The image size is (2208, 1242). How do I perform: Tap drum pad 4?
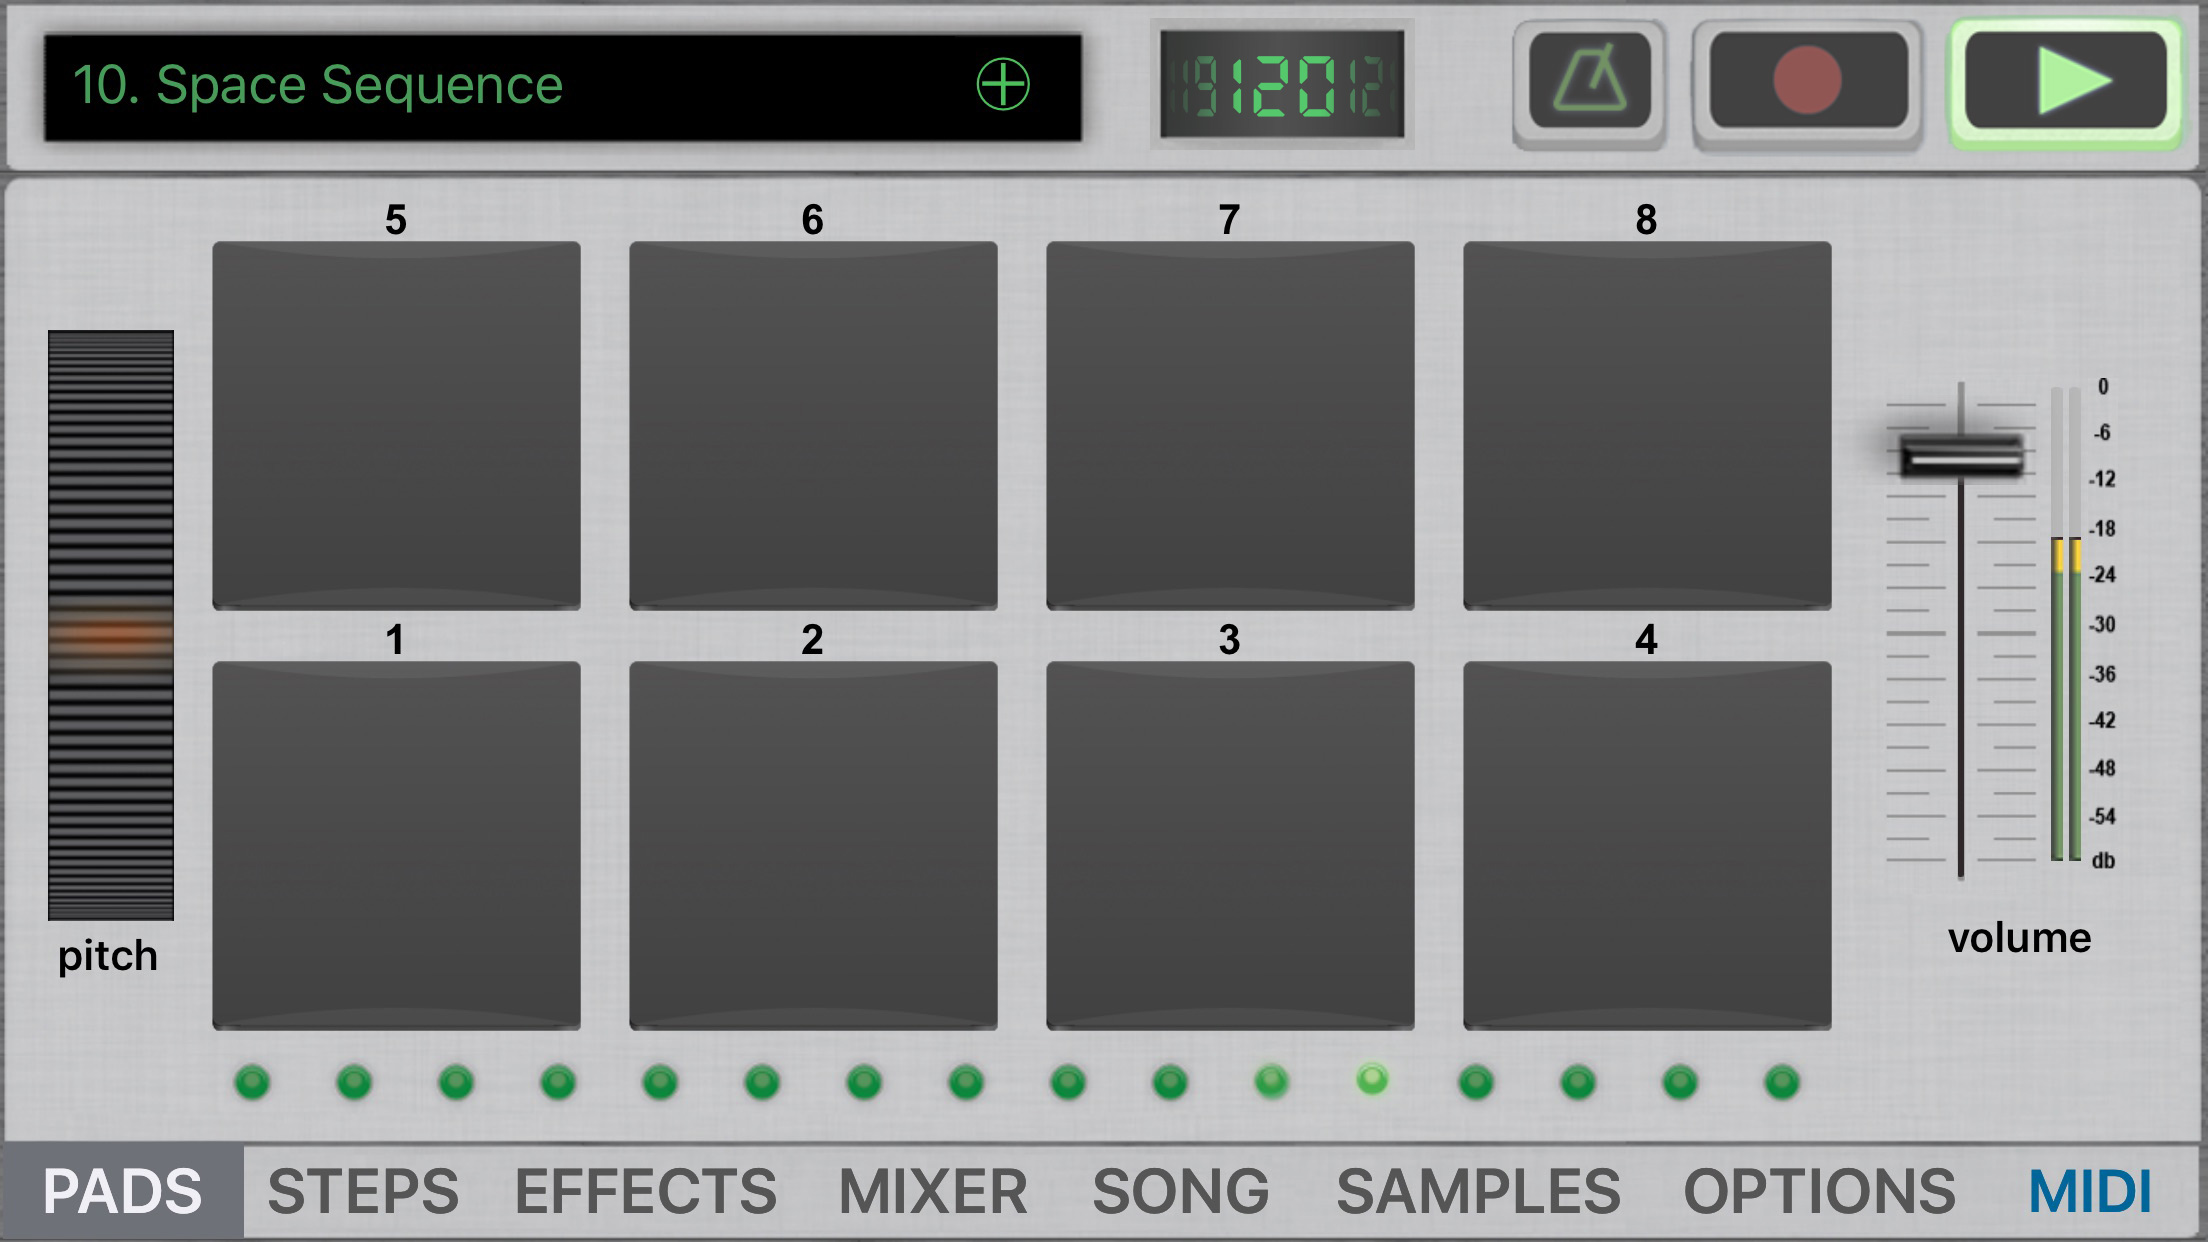(1647, 845)
